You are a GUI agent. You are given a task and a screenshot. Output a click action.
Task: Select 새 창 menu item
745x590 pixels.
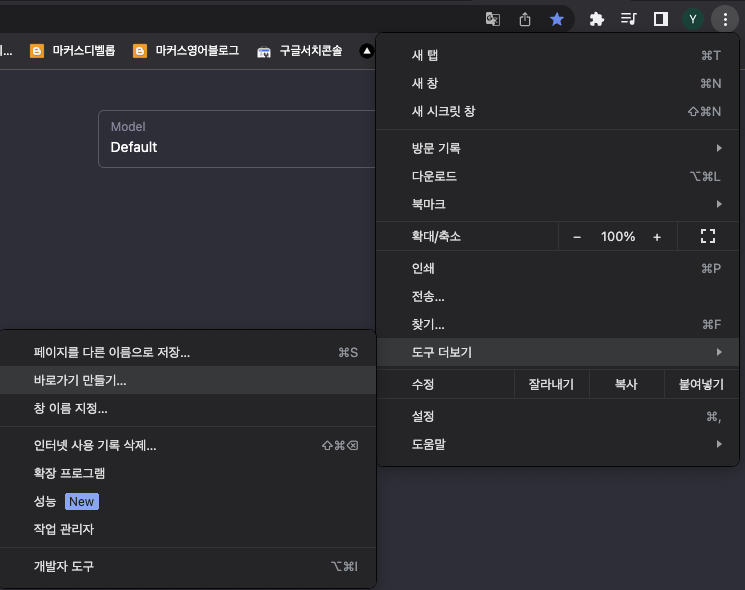point(558,84)
